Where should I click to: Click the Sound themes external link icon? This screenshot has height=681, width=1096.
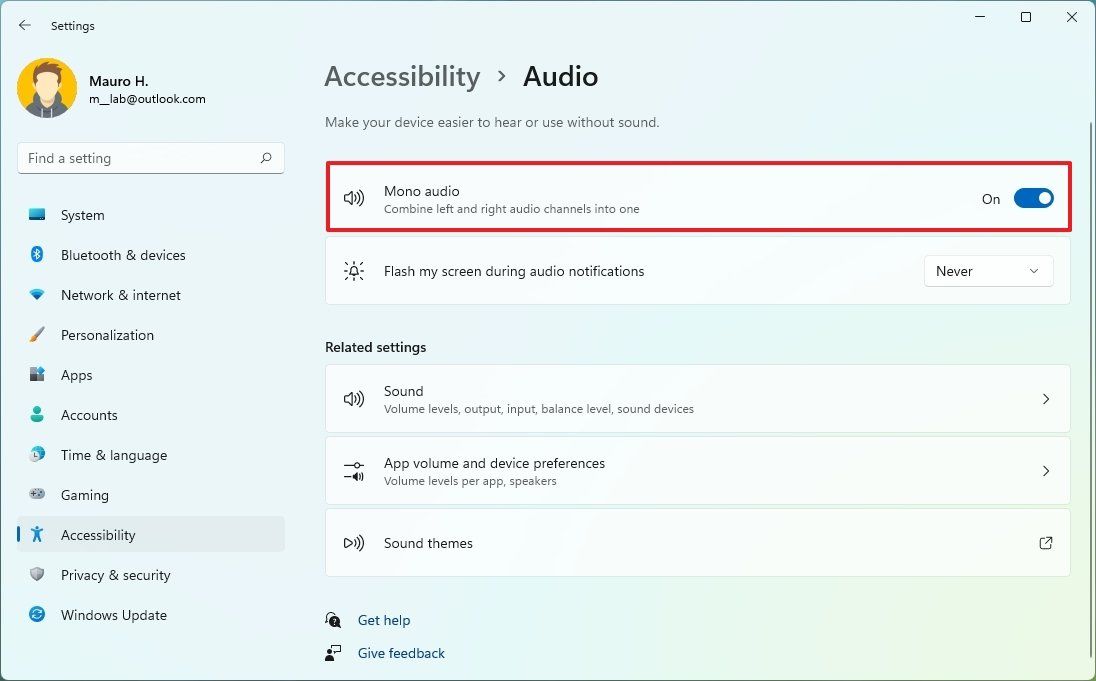pyautogui.click(x=1046, y=543)
